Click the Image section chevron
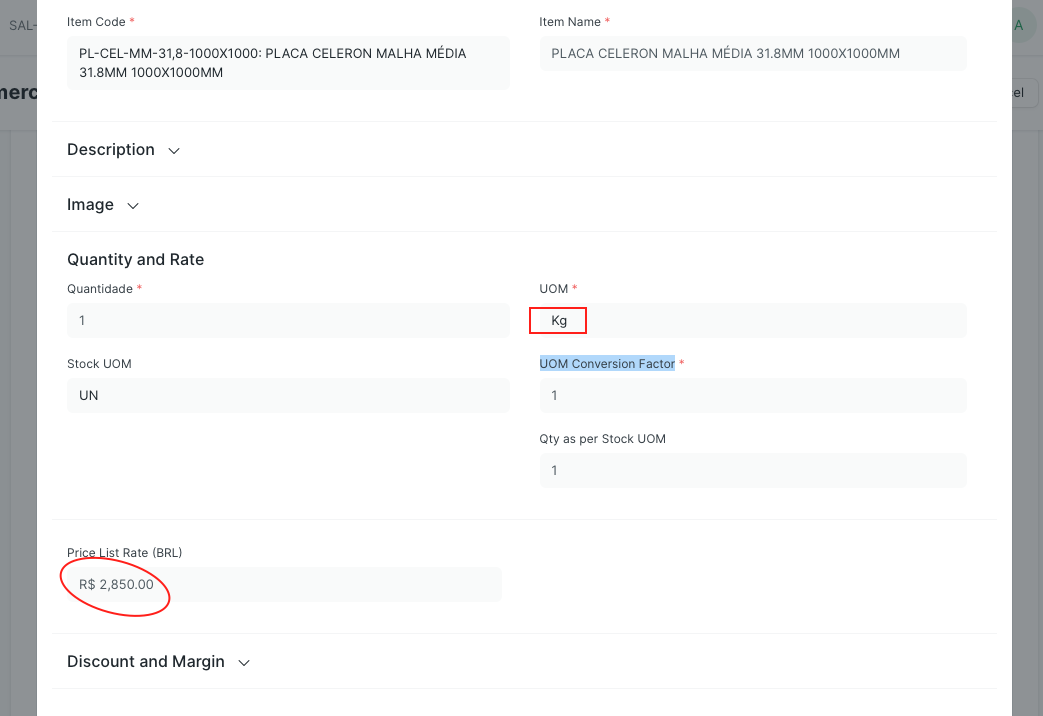Screen dimensions: 1043x716 [132, 205]
